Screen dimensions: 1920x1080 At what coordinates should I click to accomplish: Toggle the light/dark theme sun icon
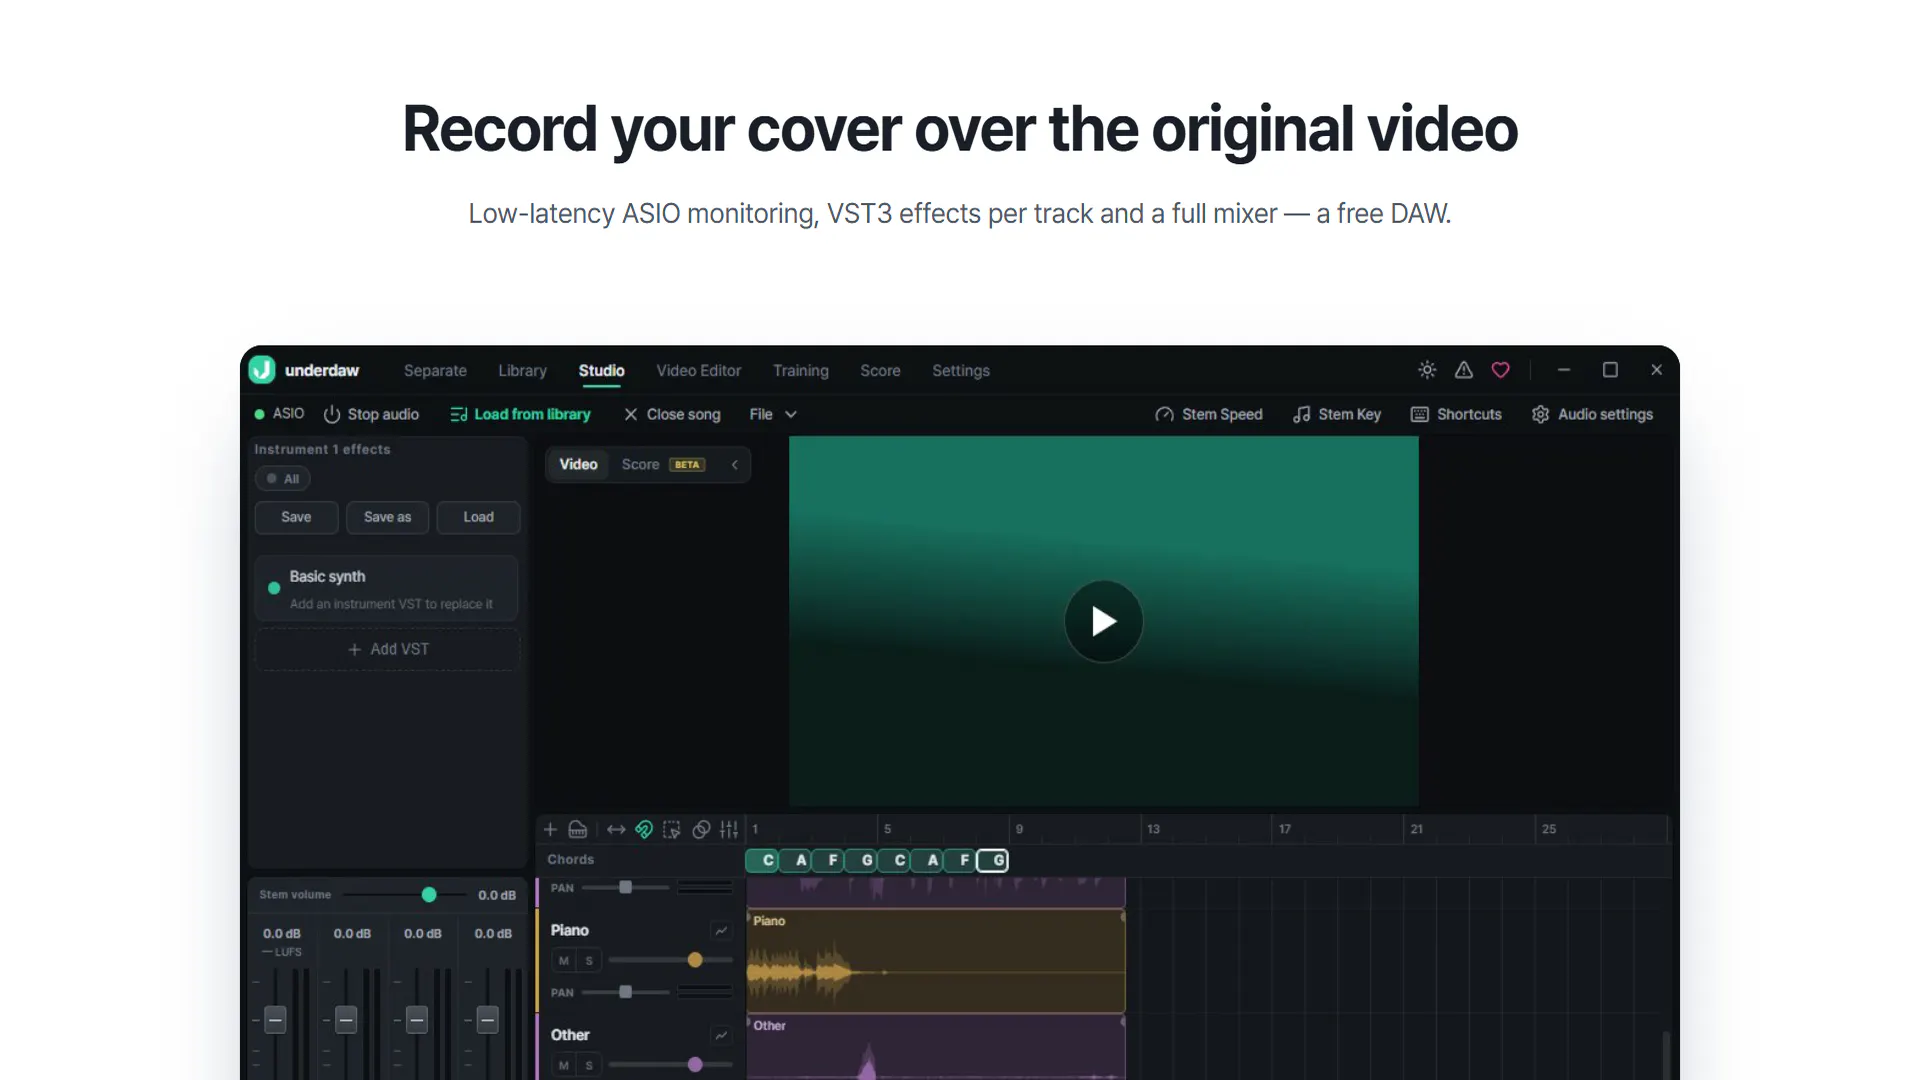pos(1427,370)
